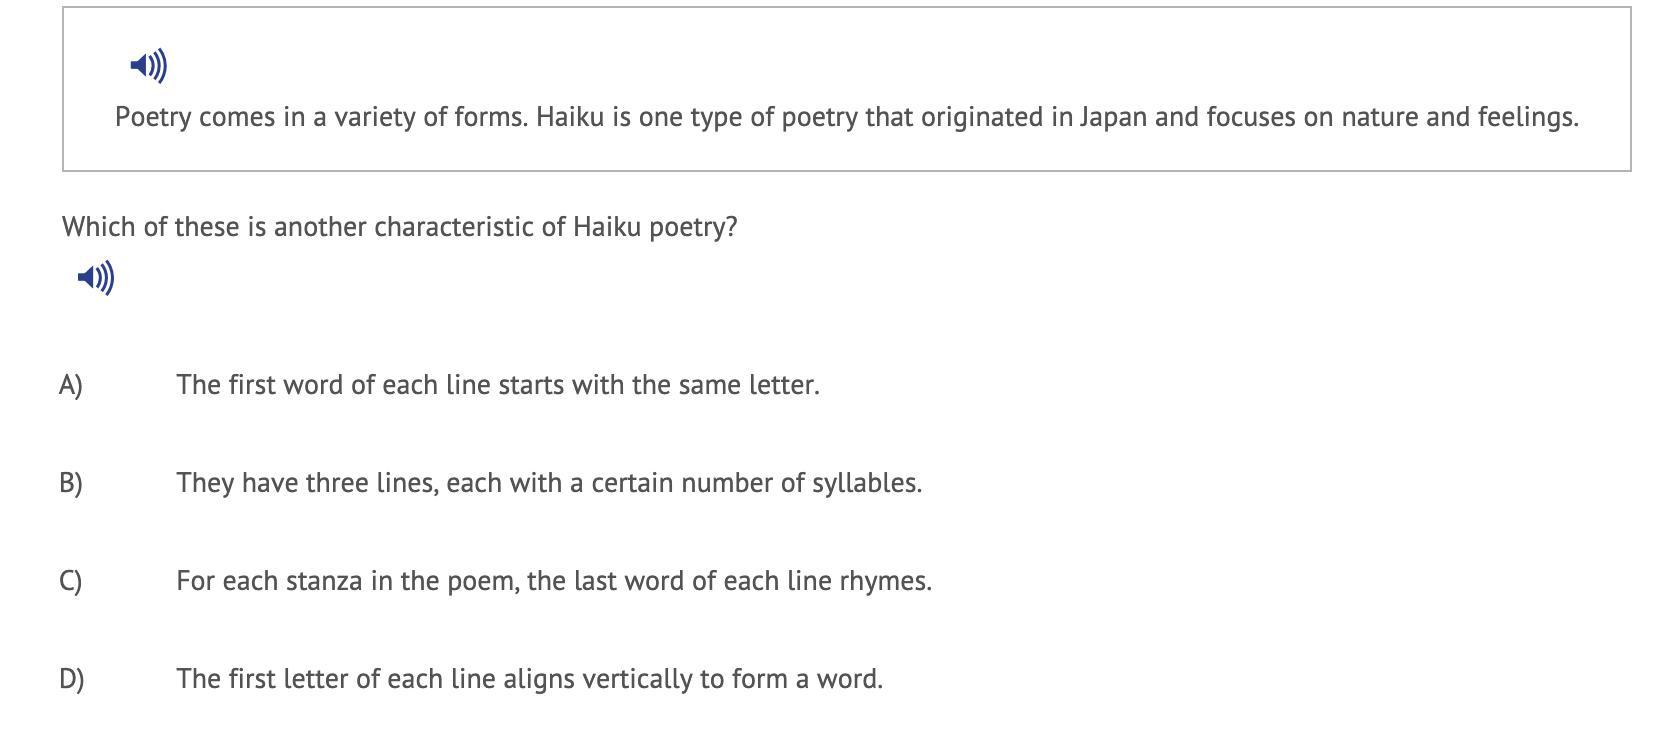Screen dimensions: 1660x754
Task: Choose "The first letter of each line aligns" answer
Action: point(529,679)
